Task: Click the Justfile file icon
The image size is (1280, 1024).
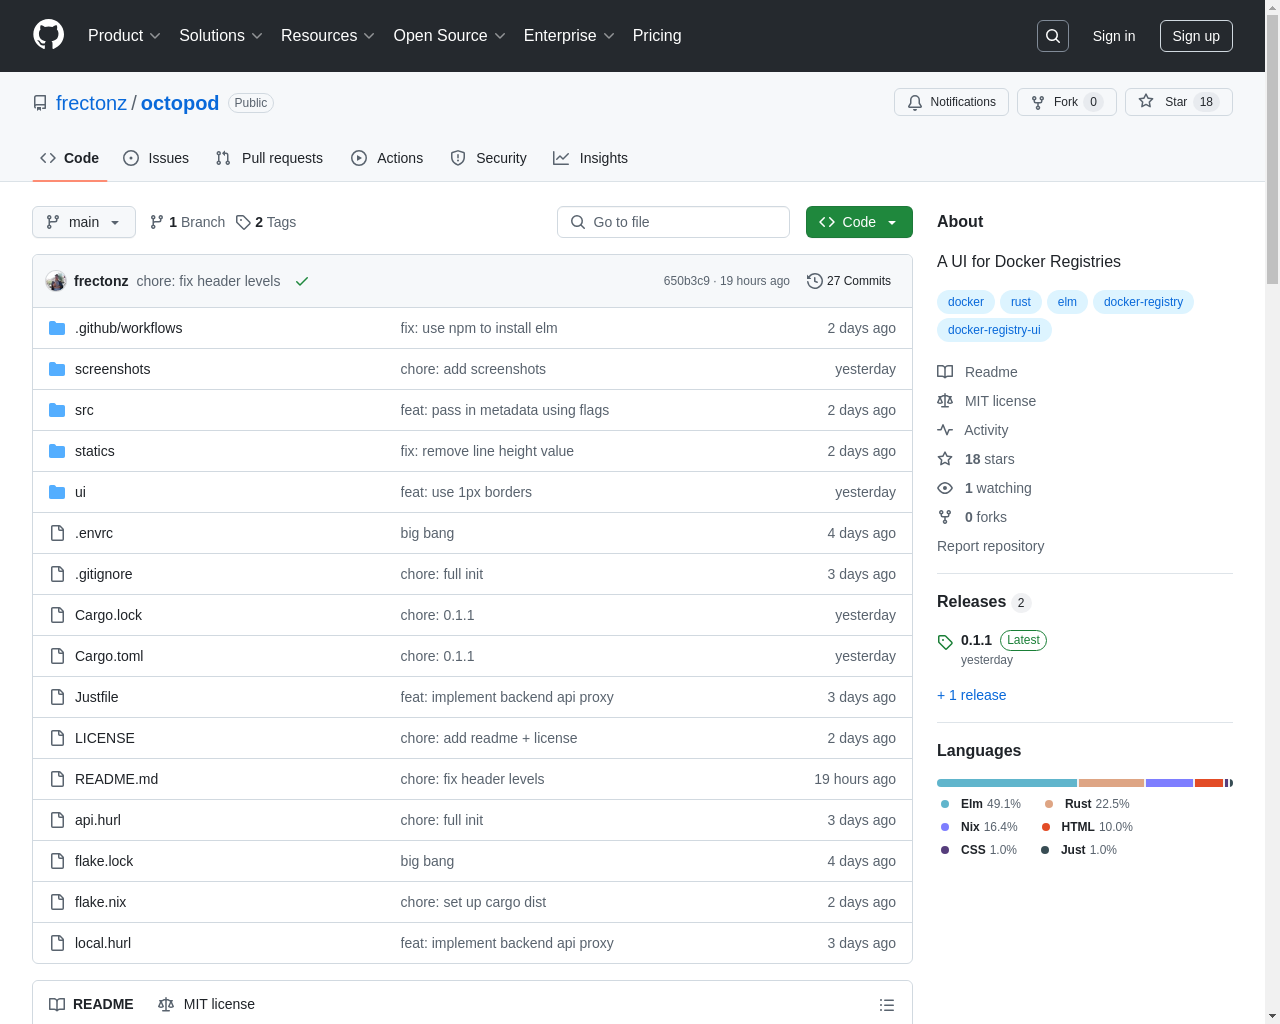Action: (57, 697)
